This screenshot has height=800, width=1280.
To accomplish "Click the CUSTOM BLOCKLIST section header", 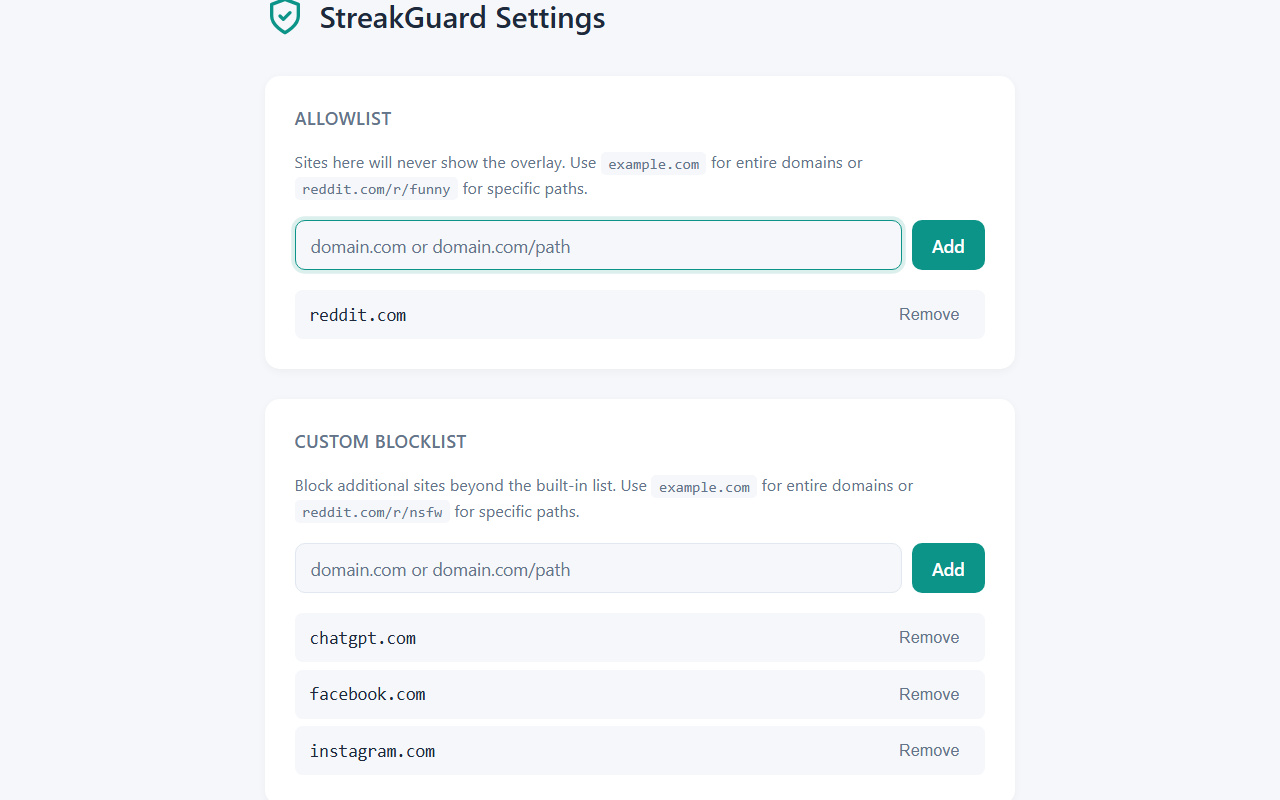I will (380, 441).
